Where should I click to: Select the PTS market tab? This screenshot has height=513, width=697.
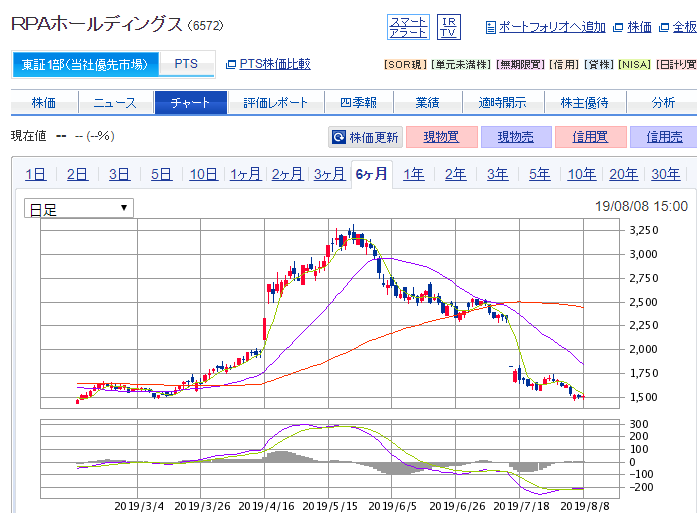tap(186, 64)
